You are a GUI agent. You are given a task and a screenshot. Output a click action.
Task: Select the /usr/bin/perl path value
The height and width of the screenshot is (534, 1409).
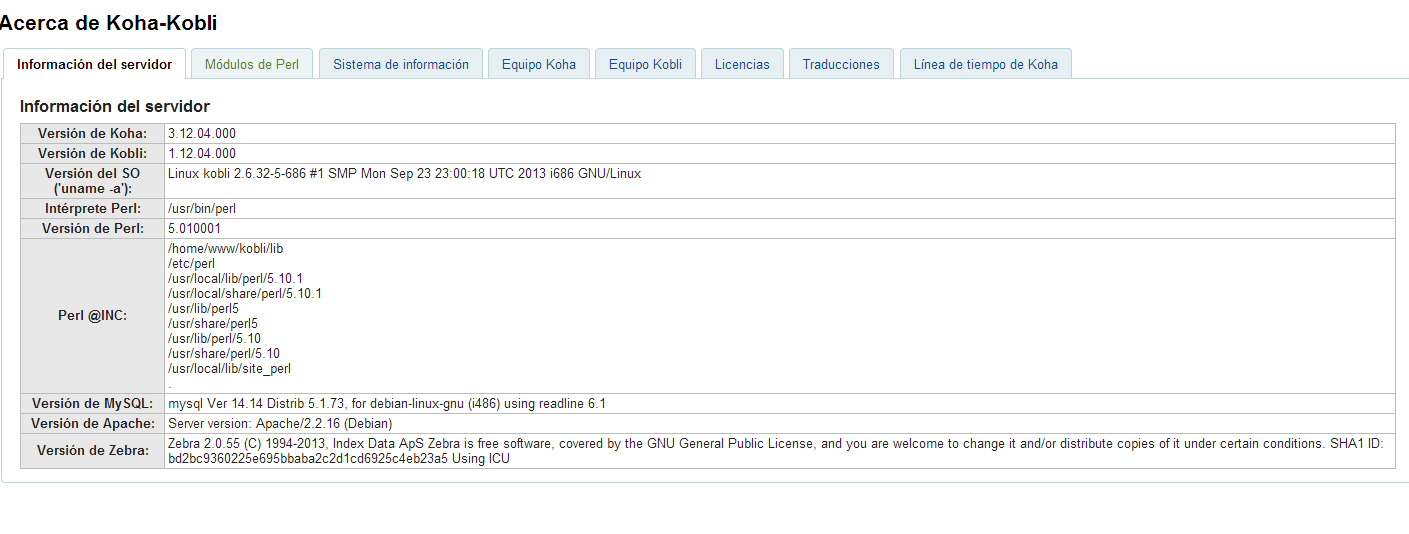click(201, 208)
